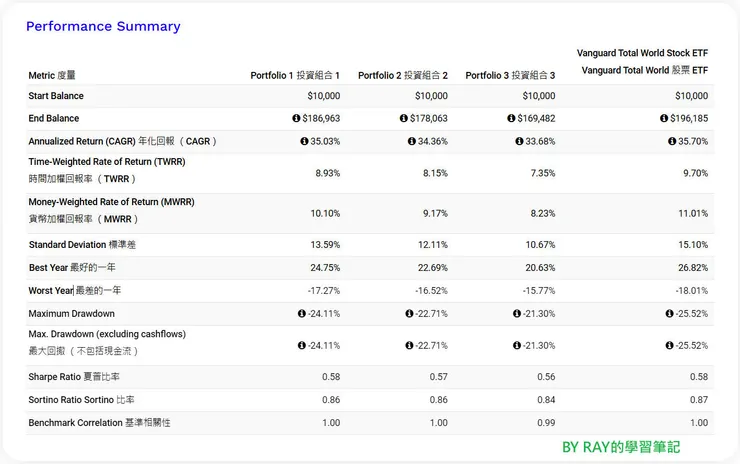Select the Portfolio 3 column header
The height and width of the screenshot is (464, 740).
pyautogui.click(x=510, y=75)
